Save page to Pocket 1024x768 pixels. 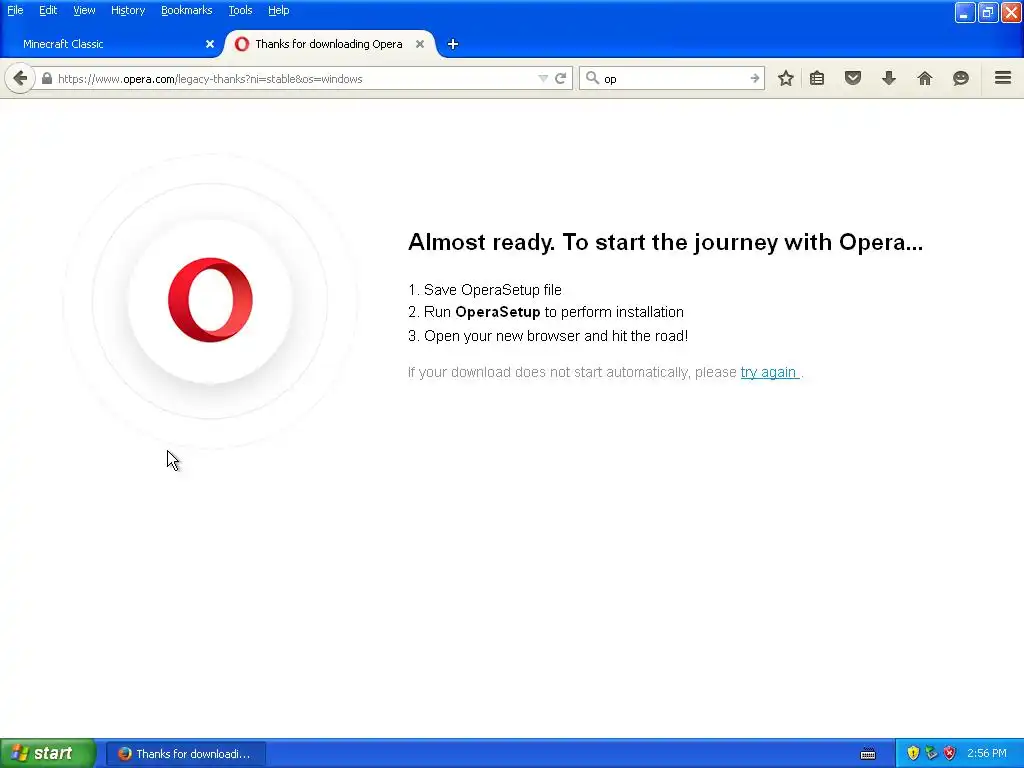pyautogui.click(x=853, y=78)
